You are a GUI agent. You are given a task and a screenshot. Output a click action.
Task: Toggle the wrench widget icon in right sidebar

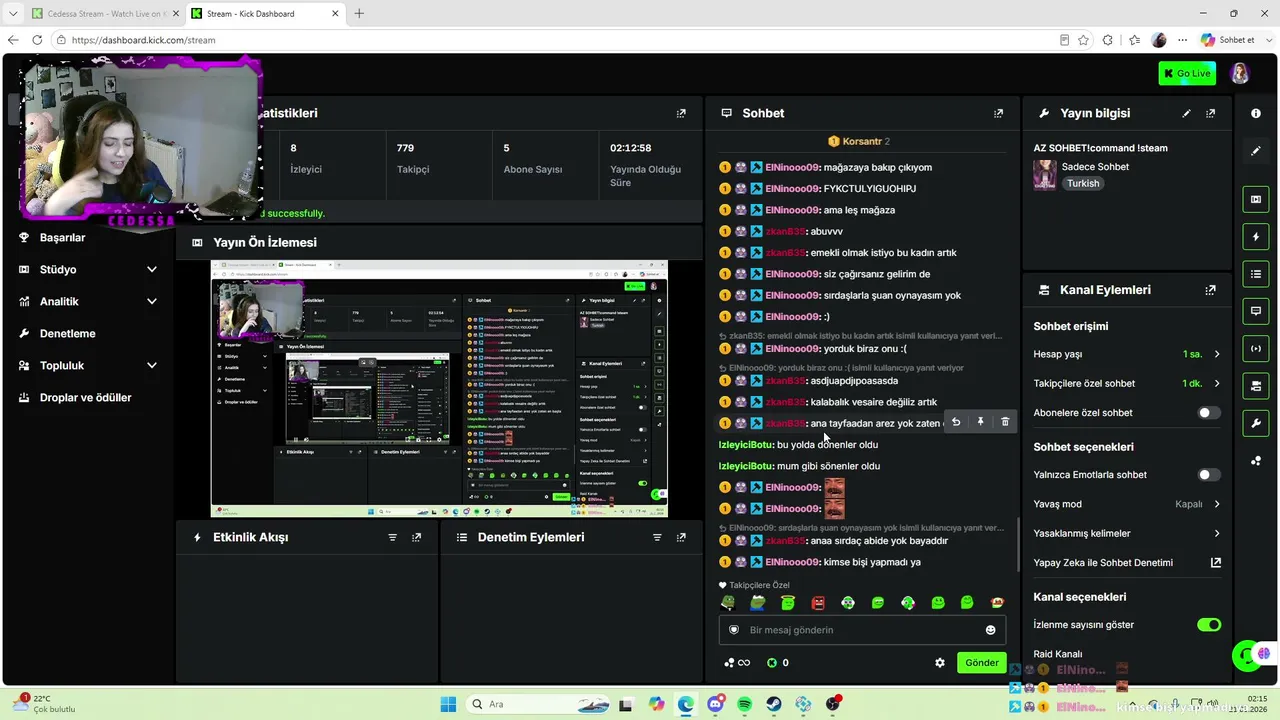pos(1256,423)
